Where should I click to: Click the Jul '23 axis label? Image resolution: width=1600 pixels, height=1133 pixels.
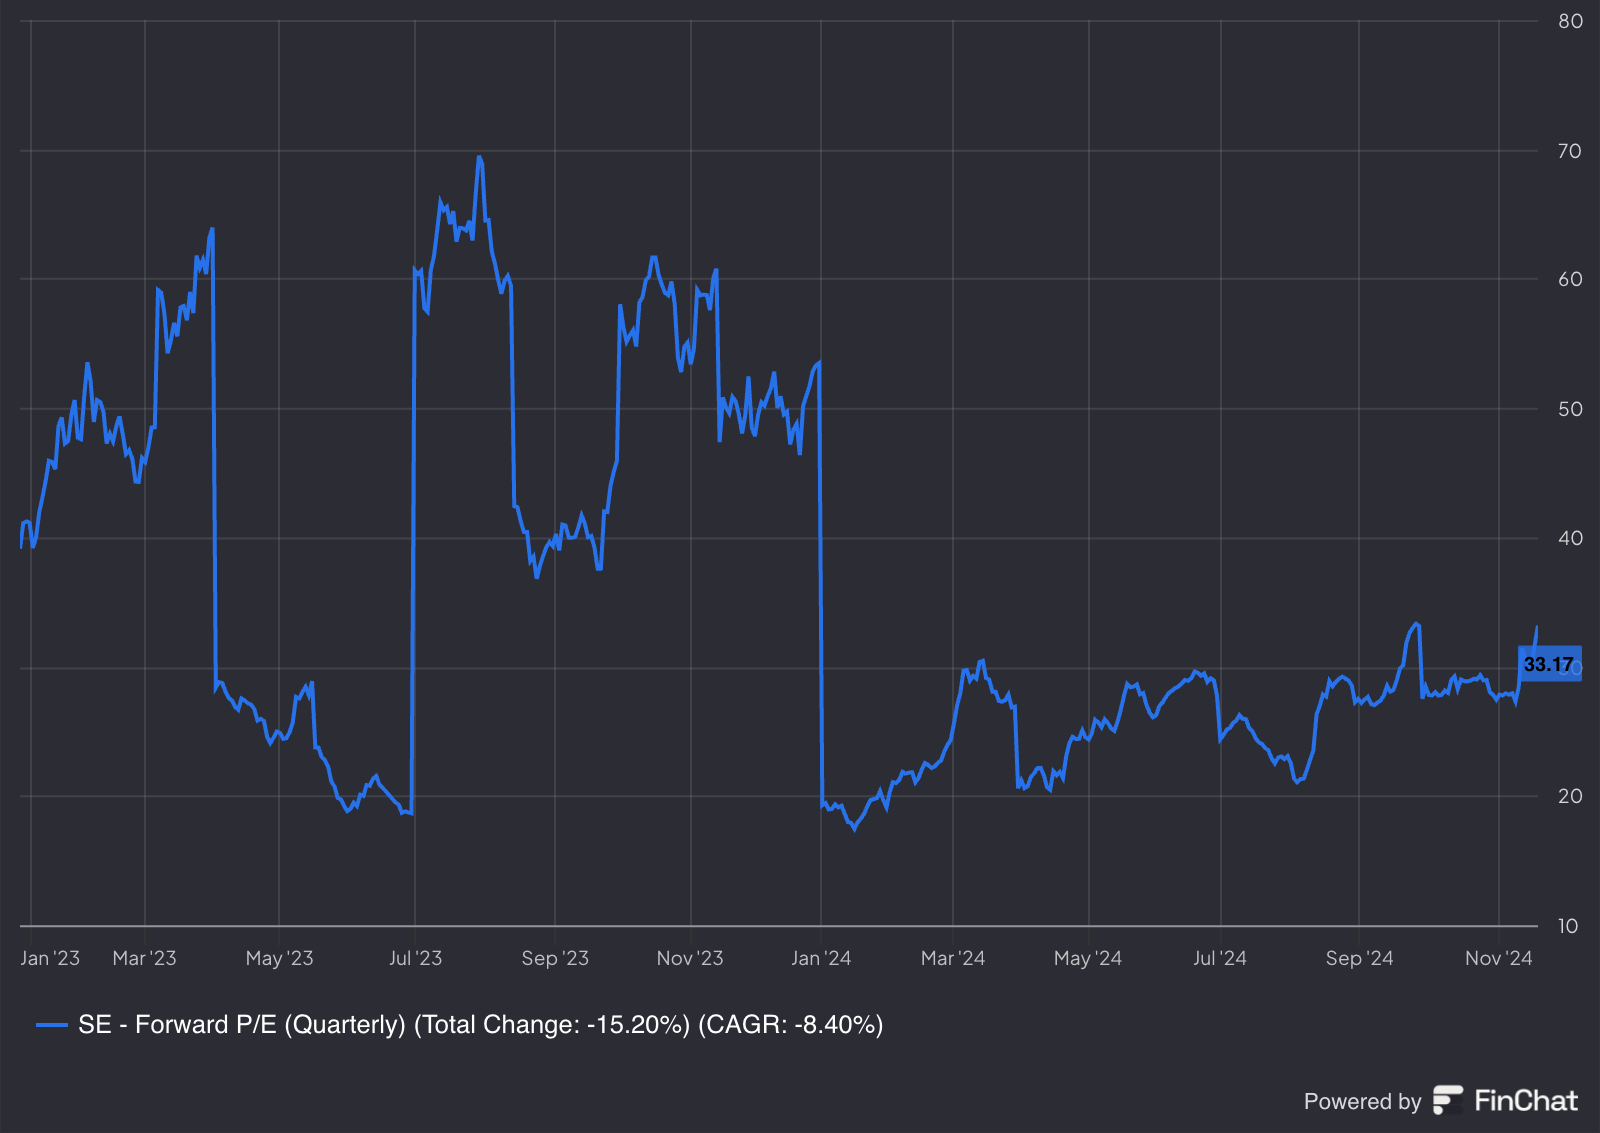coord(415,958)
